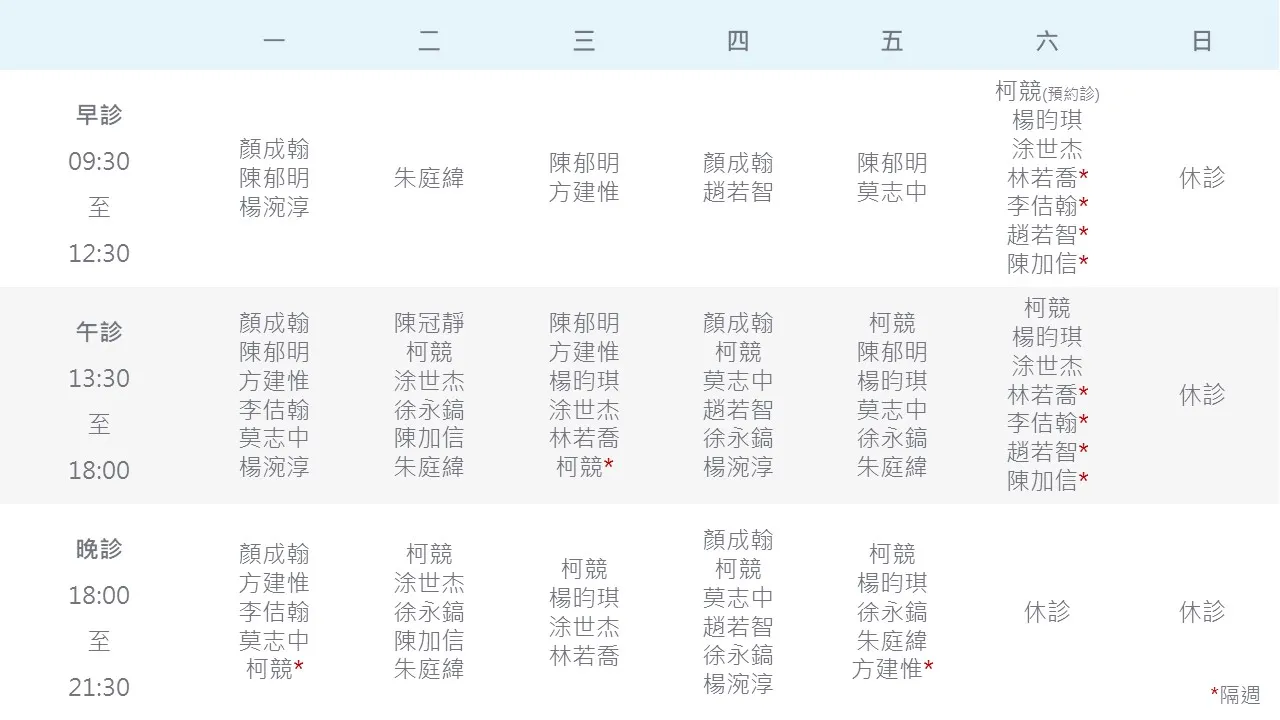Select the 晚診 row label
Screen dimensions: 1280x720
click(x=99, y=549)
